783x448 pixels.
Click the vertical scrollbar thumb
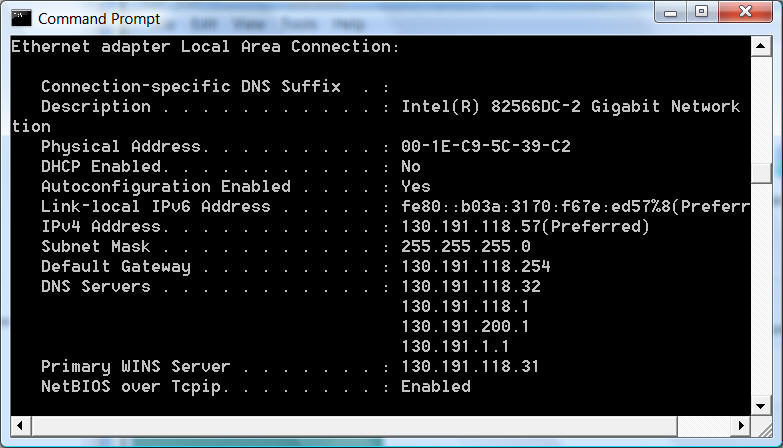point(761,173)
